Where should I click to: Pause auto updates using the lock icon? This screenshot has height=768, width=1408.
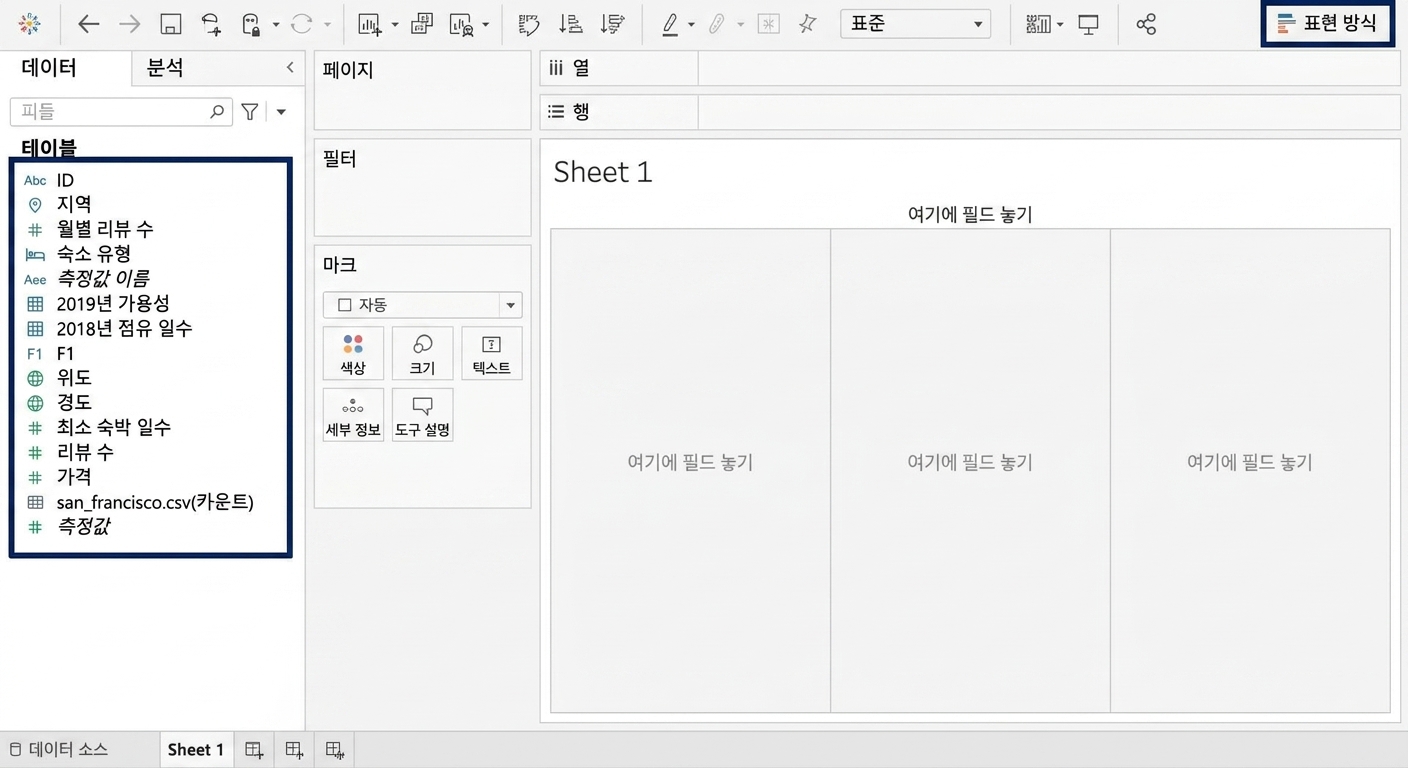[252, 24]
